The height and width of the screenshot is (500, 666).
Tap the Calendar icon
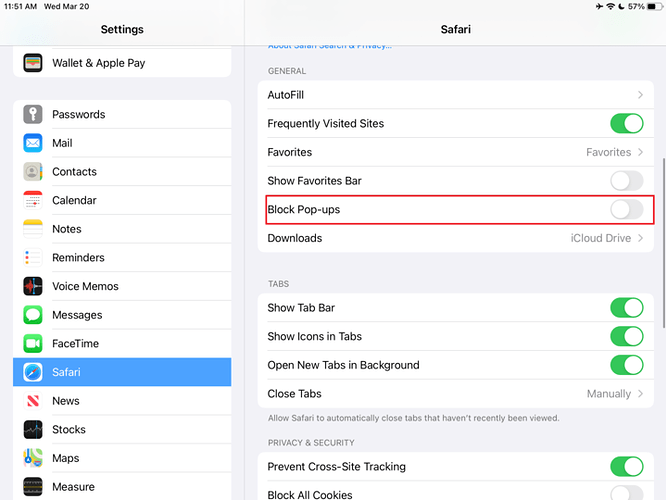(x=33, y=201)
